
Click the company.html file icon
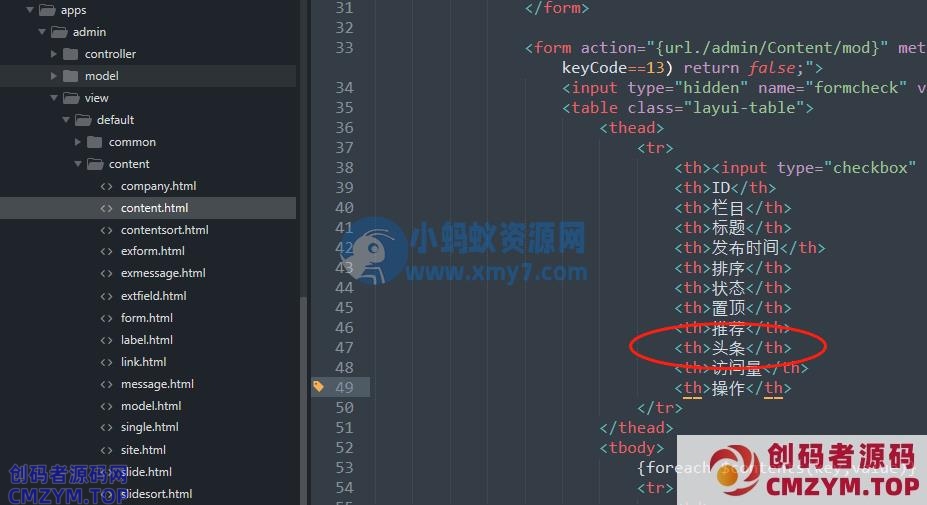106,186
